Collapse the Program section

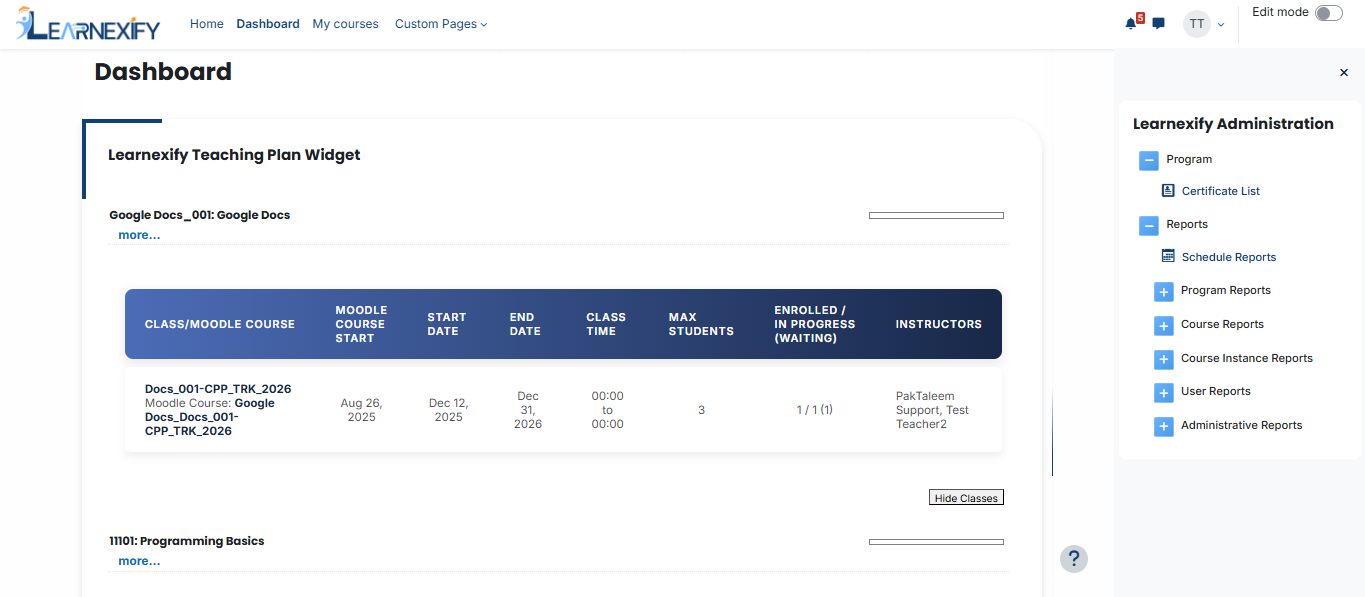coord(1149,160)
